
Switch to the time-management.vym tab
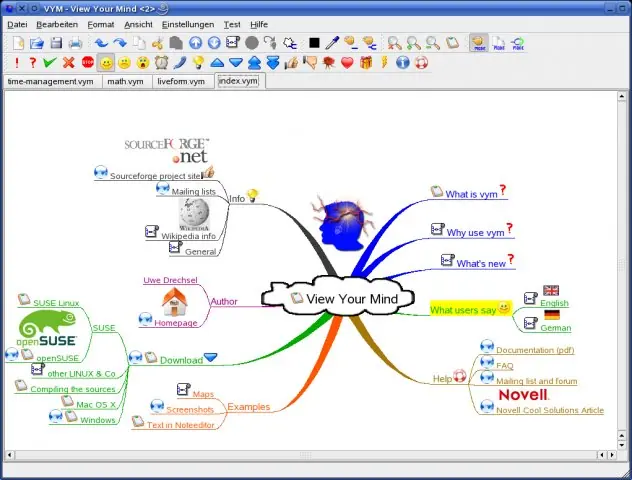[x=50, y=81]
